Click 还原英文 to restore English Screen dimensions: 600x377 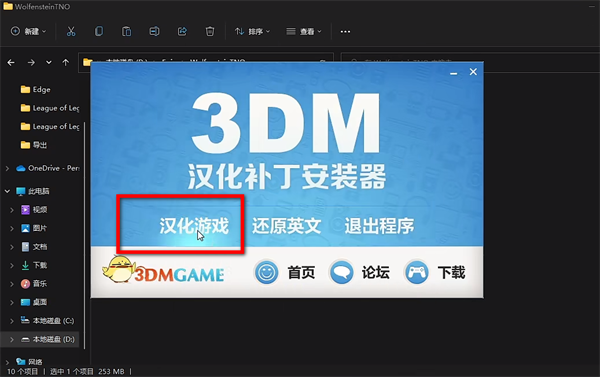(x=286, y=226)
